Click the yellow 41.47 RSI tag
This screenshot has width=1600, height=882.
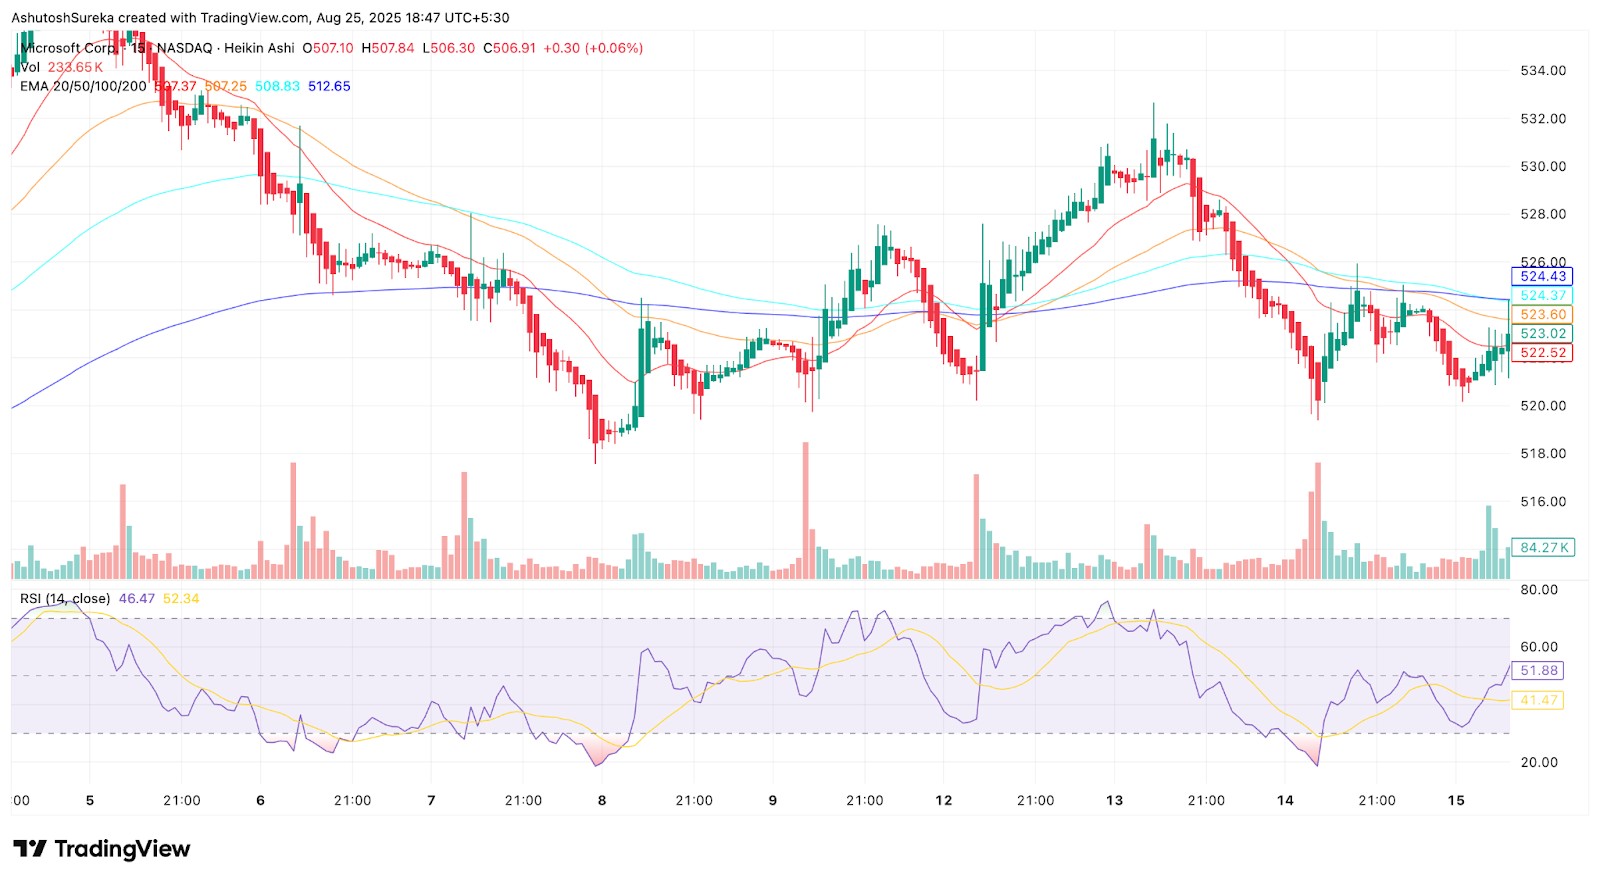(1539, 700)
